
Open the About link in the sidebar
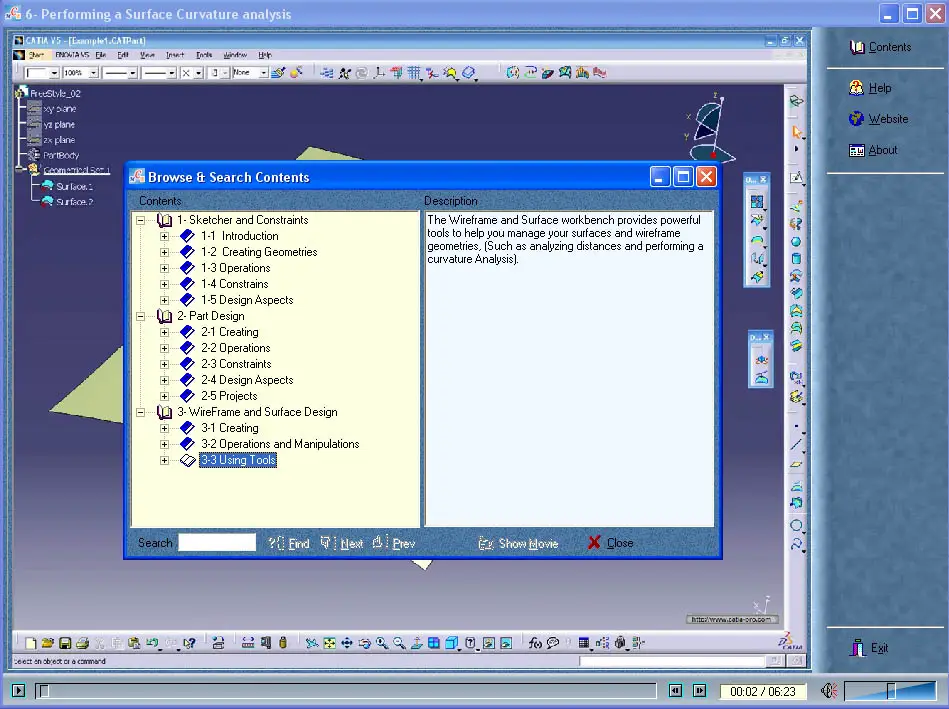(x=873, y=150)
